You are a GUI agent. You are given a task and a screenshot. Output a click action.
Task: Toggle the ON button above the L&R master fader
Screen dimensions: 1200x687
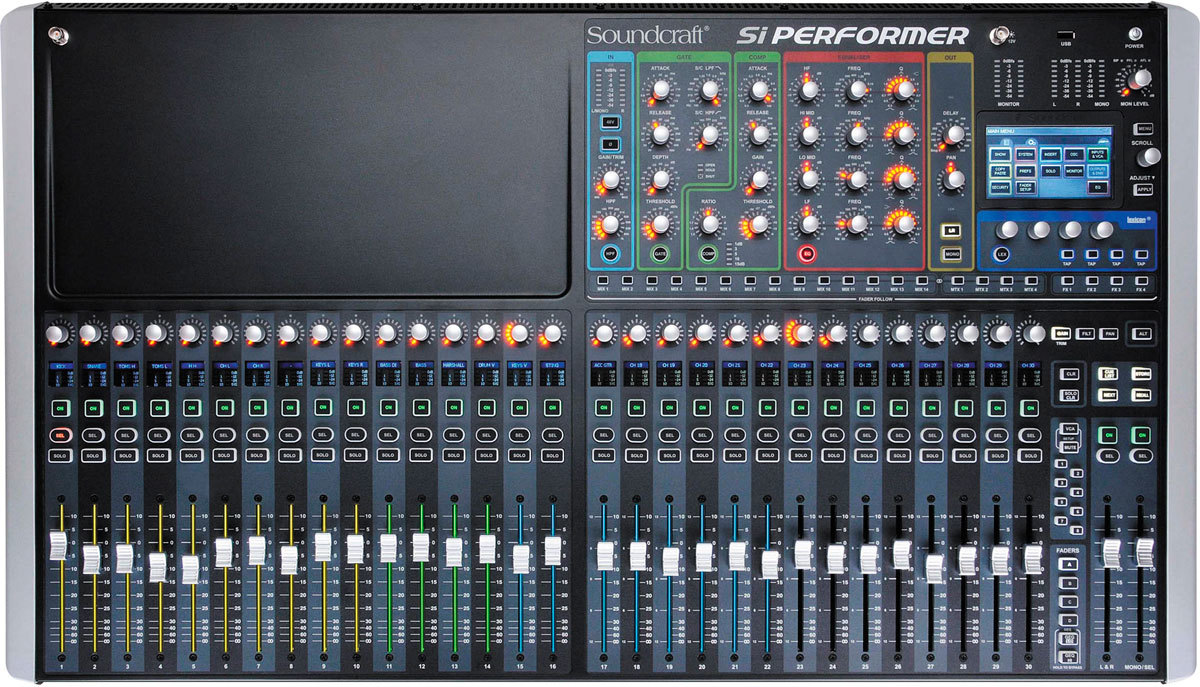[x=1108, y=435]
